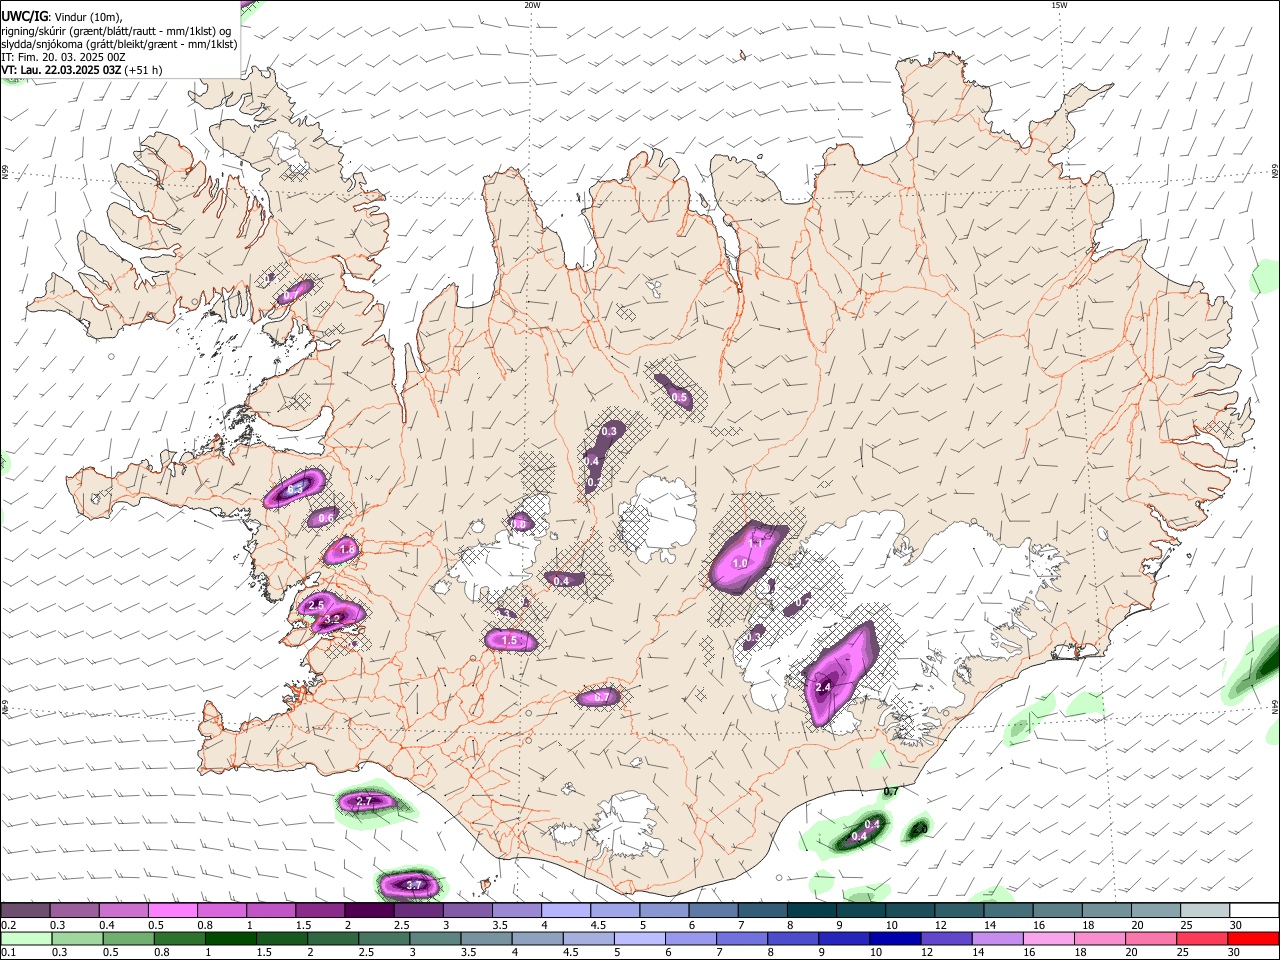Click the violet 14–16 rain legend swatch
The image size is (1280, 960).
[x=998, y=939]
